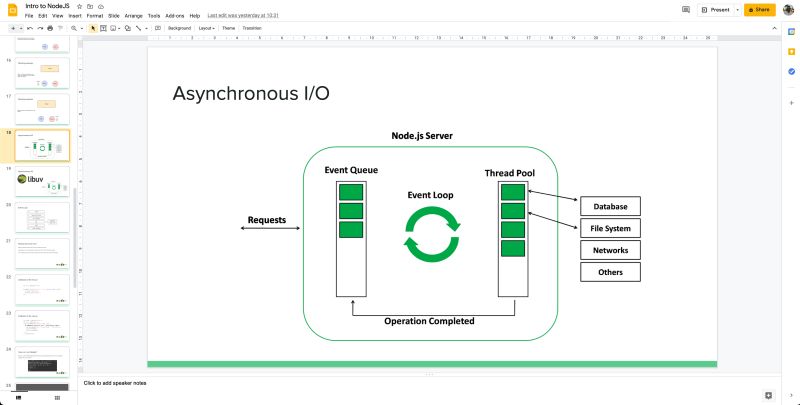Click the Present button
This screenshot has width=800, height=405.
716,10
